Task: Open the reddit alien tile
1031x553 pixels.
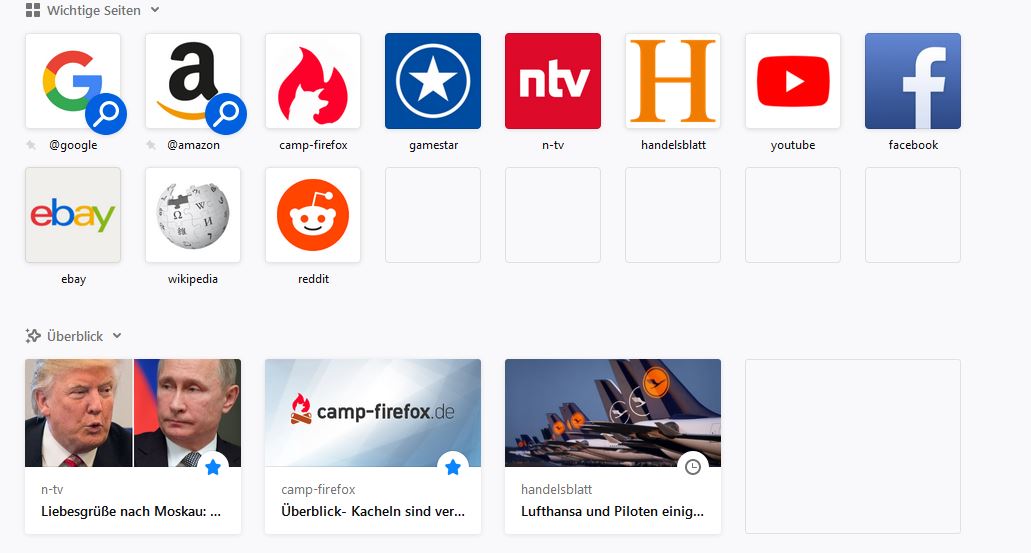Action: [x=313, y=215]
